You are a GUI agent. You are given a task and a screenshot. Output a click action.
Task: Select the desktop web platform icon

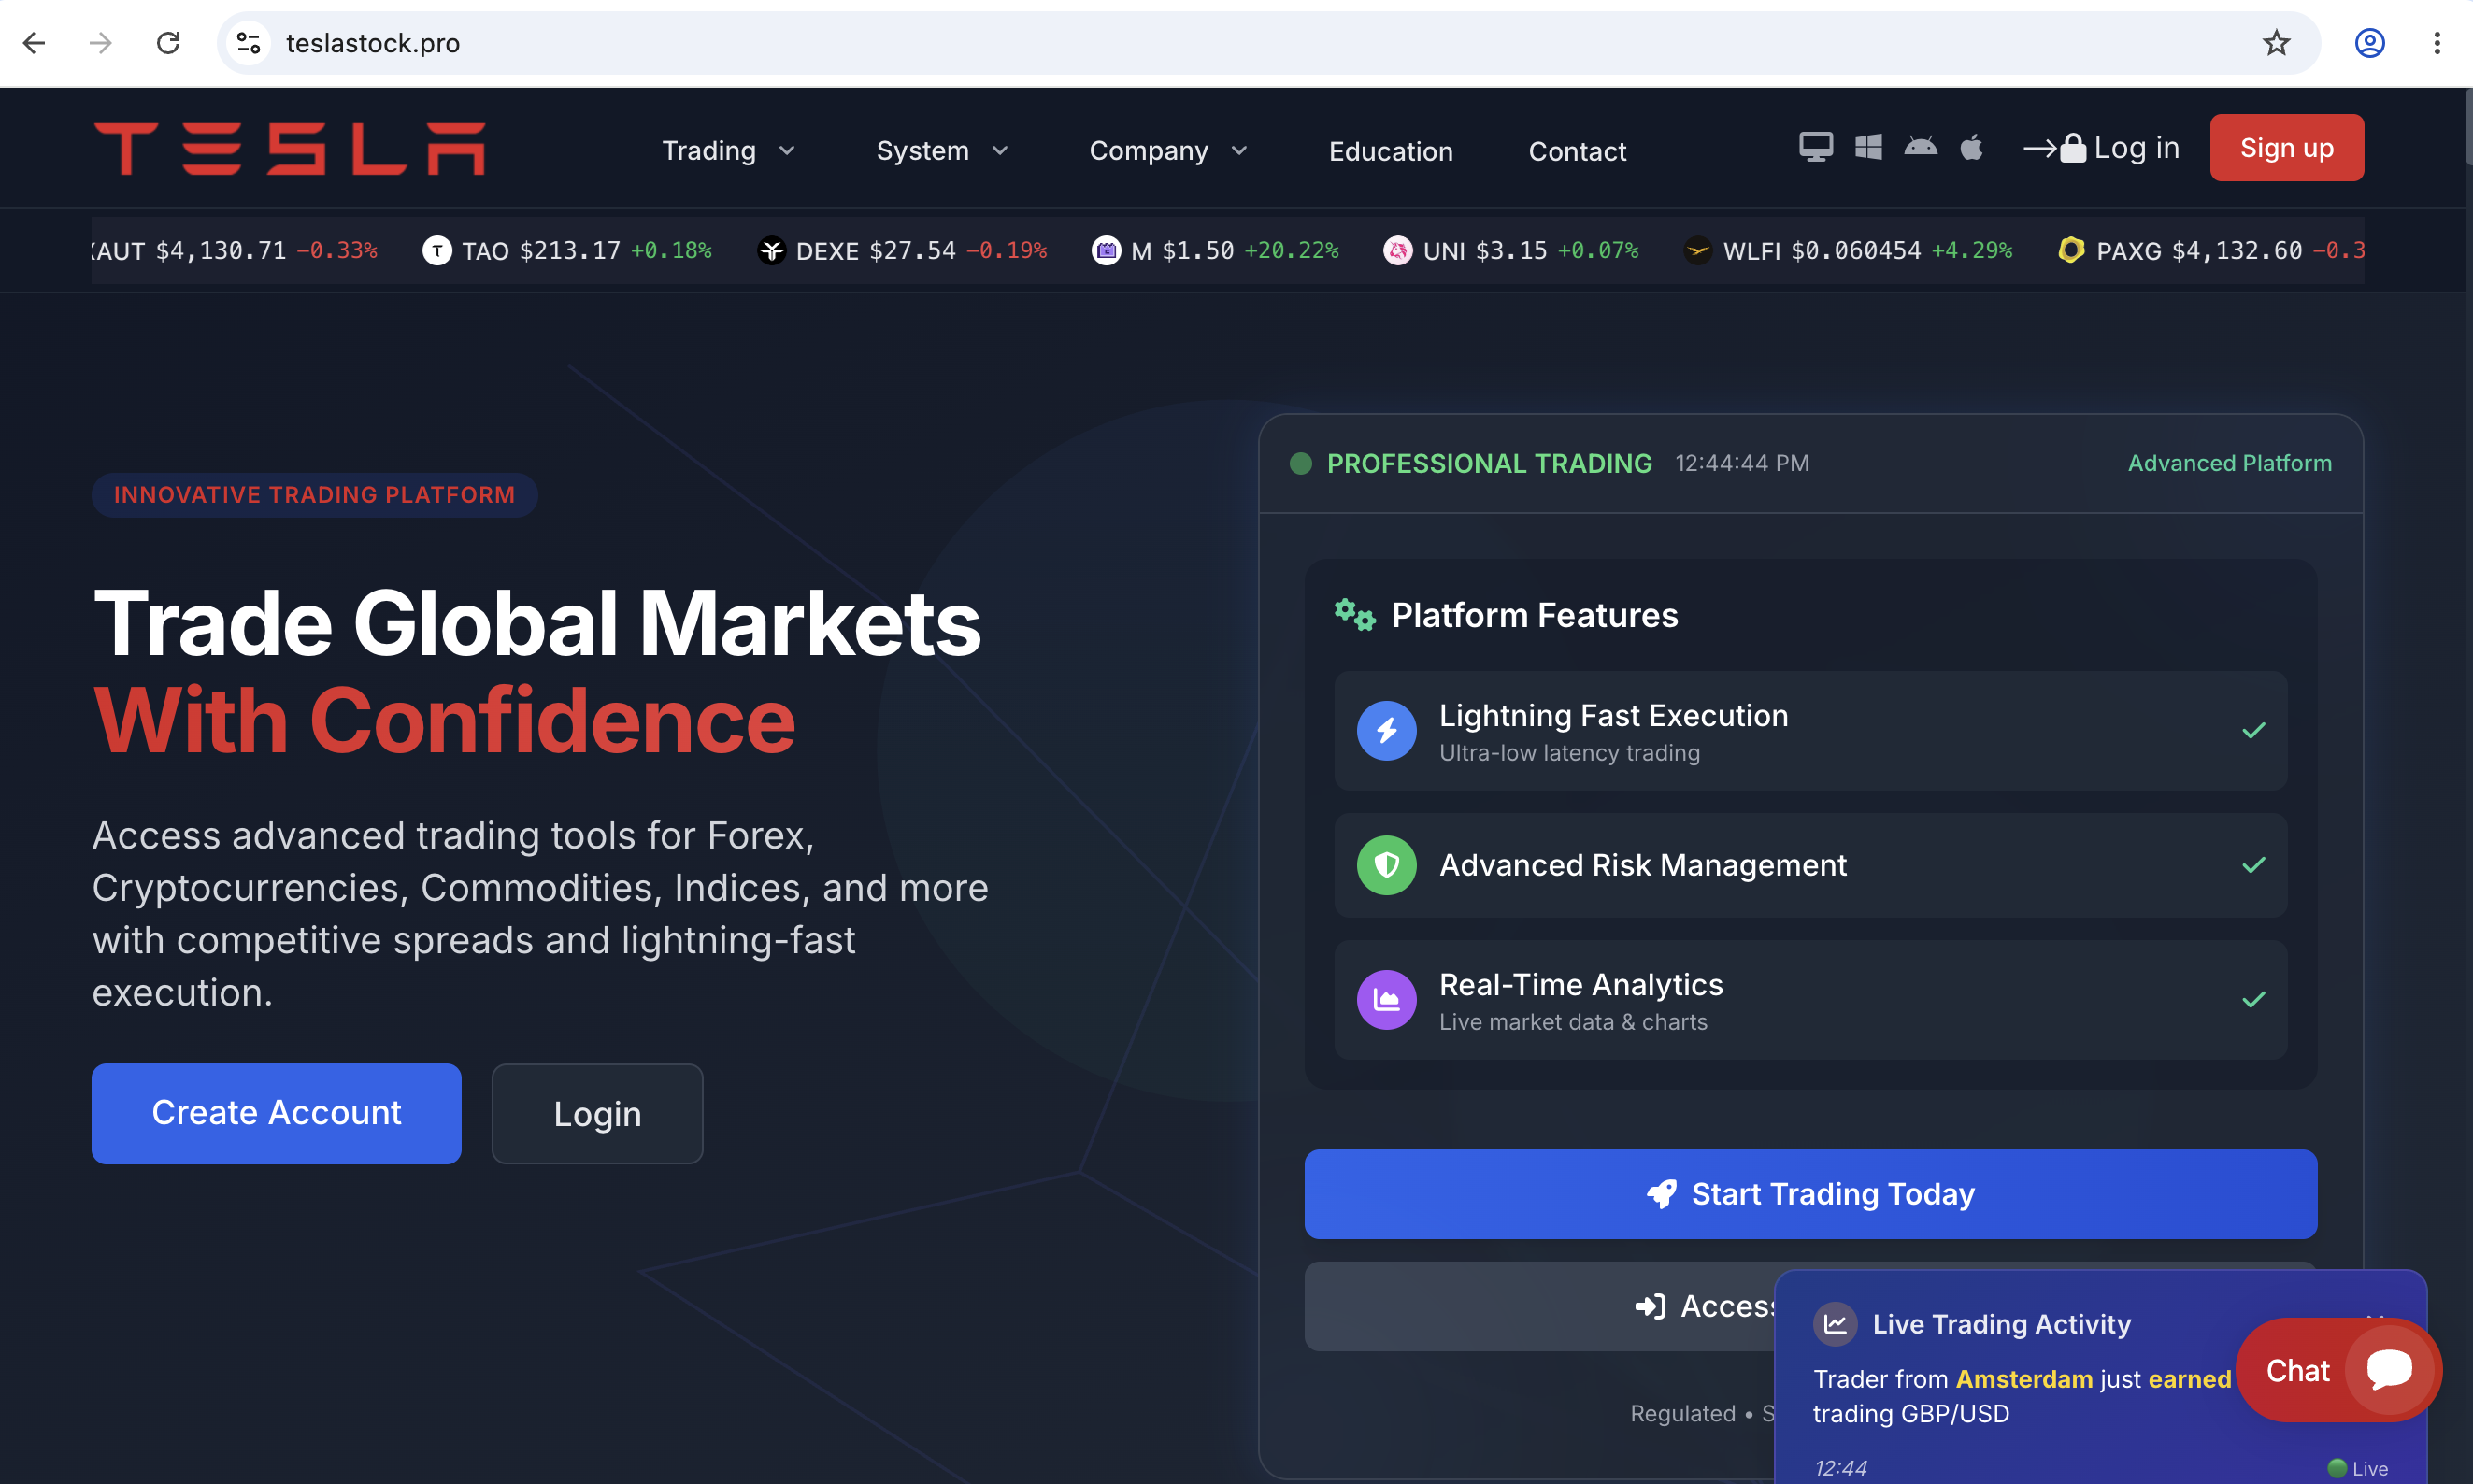1815,147
